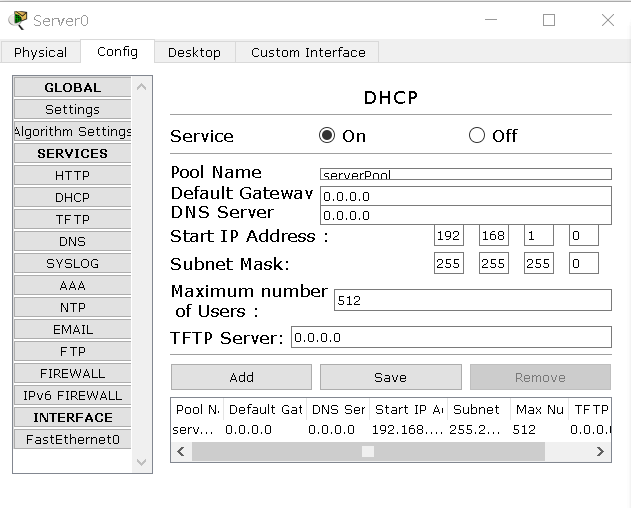Viewport: 631px width, 508px height.
Task: Click the Server0 window title icon
Action: pyautogui.click(x=18, y=20)
